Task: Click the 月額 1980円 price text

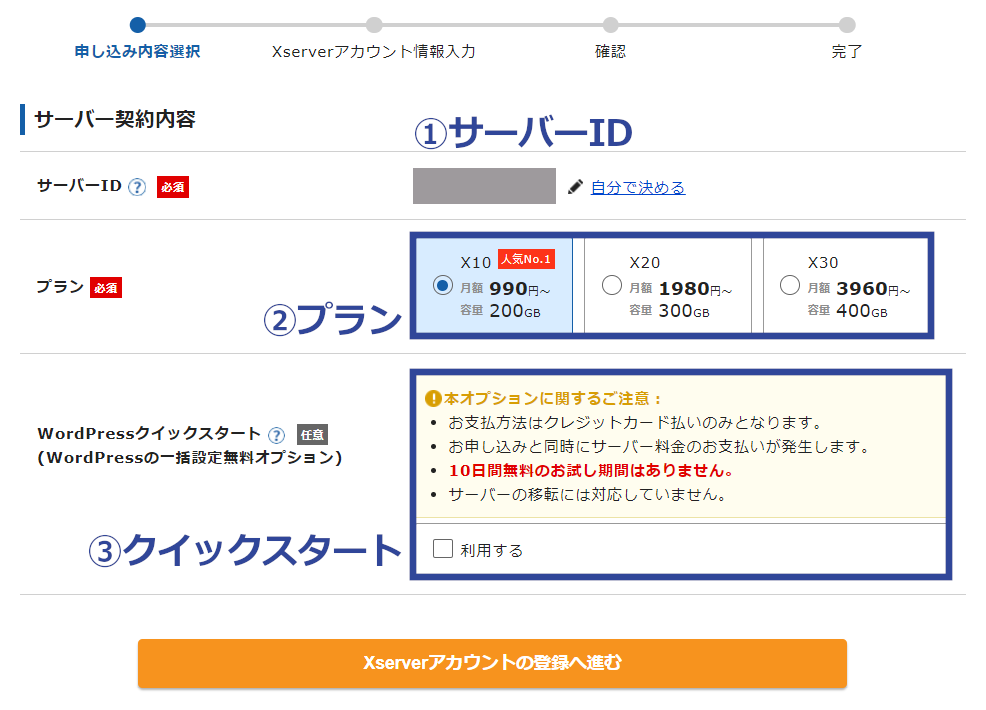Action: tap(680, 289)
